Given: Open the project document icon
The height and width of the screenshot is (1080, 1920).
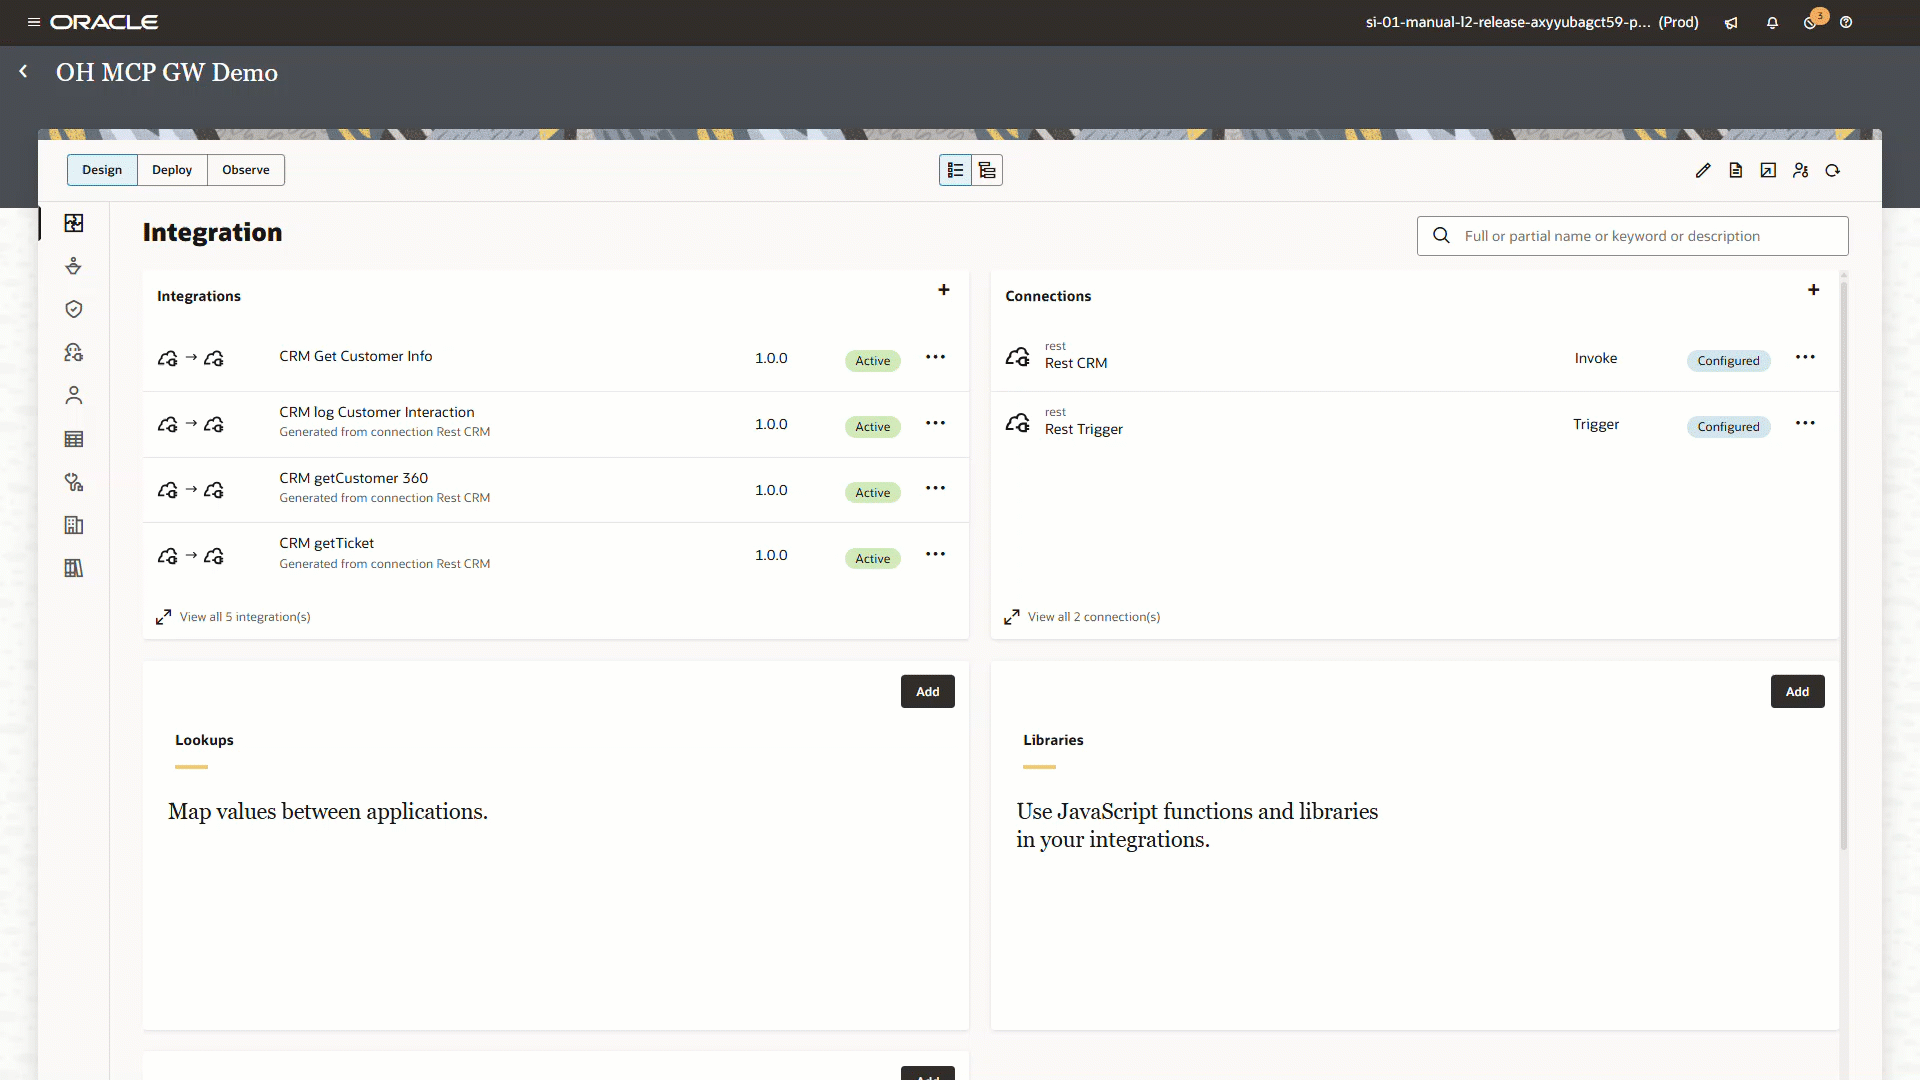Looking at the screenshot, I should click(x=1736, y=170).
